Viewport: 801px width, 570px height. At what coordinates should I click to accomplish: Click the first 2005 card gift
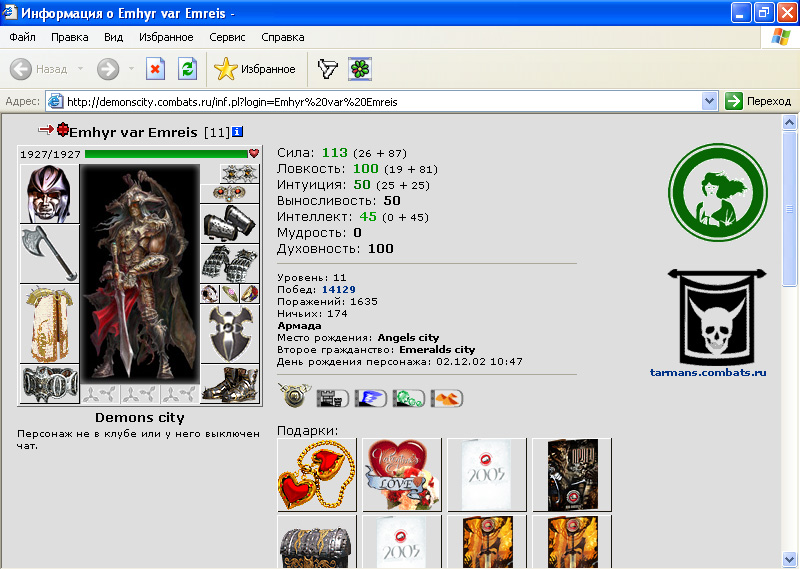click(487, 474)
